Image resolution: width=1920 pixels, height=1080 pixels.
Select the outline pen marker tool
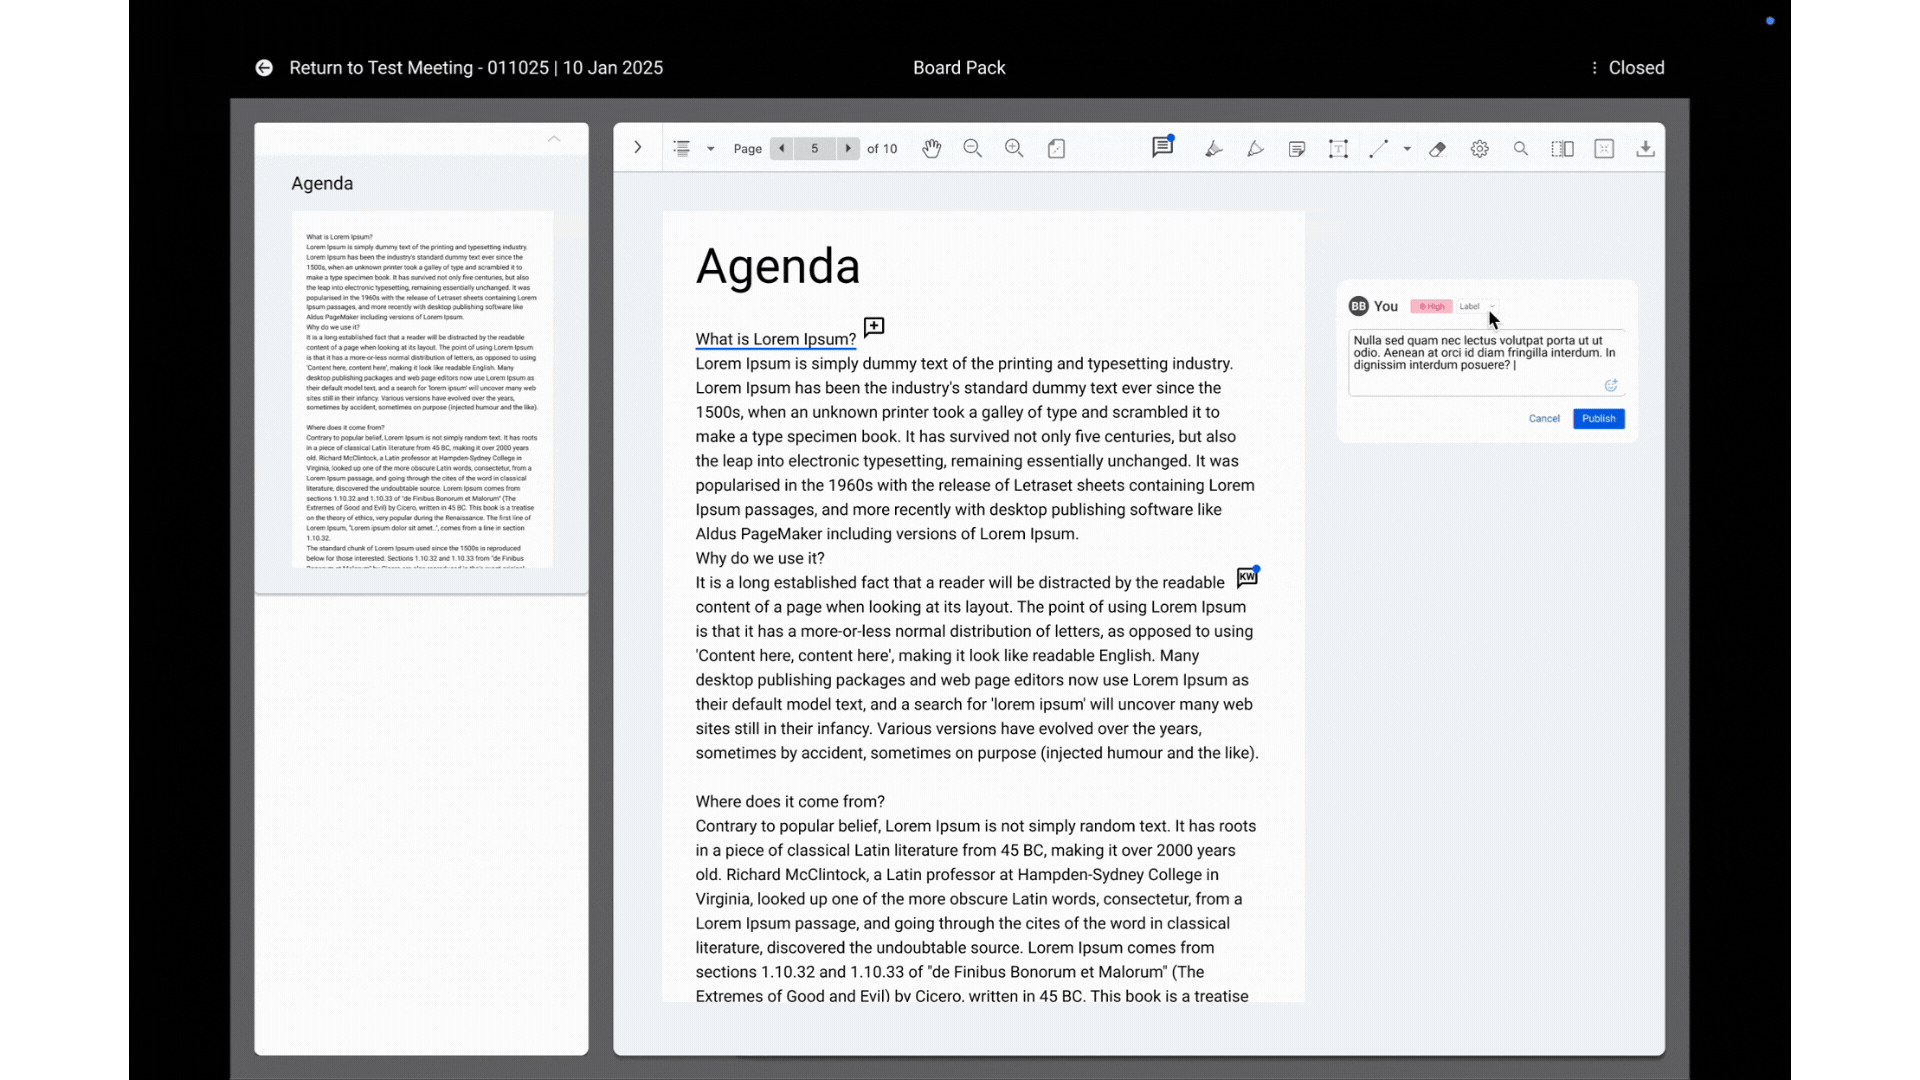[1255, 149]
